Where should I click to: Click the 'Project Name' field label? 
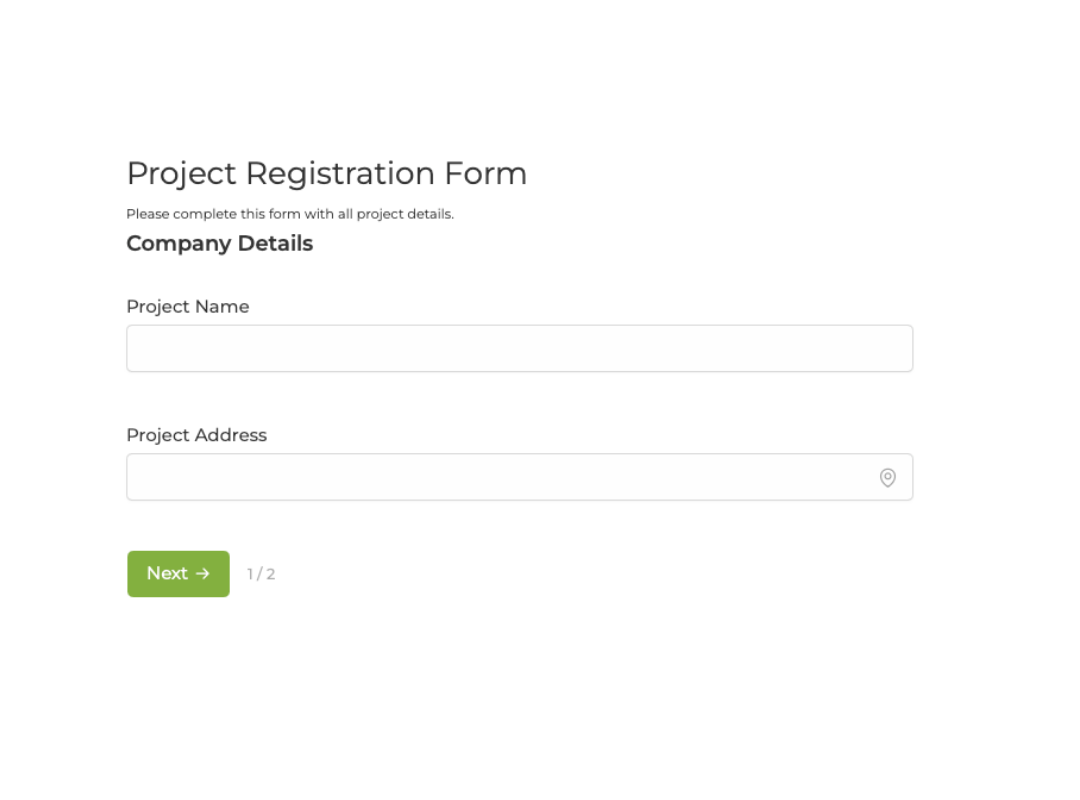pos(187,307)
